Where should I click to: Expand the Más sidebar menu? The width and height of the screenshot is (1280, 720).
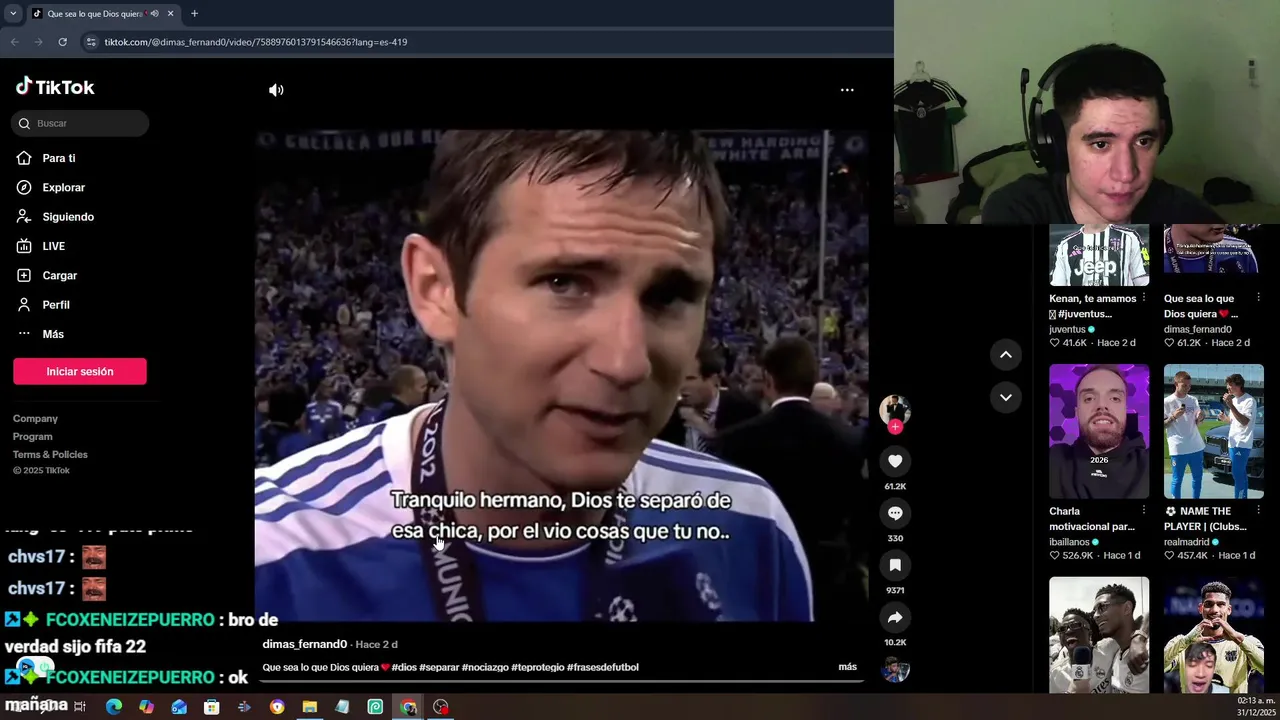click(x=53, y=334)
